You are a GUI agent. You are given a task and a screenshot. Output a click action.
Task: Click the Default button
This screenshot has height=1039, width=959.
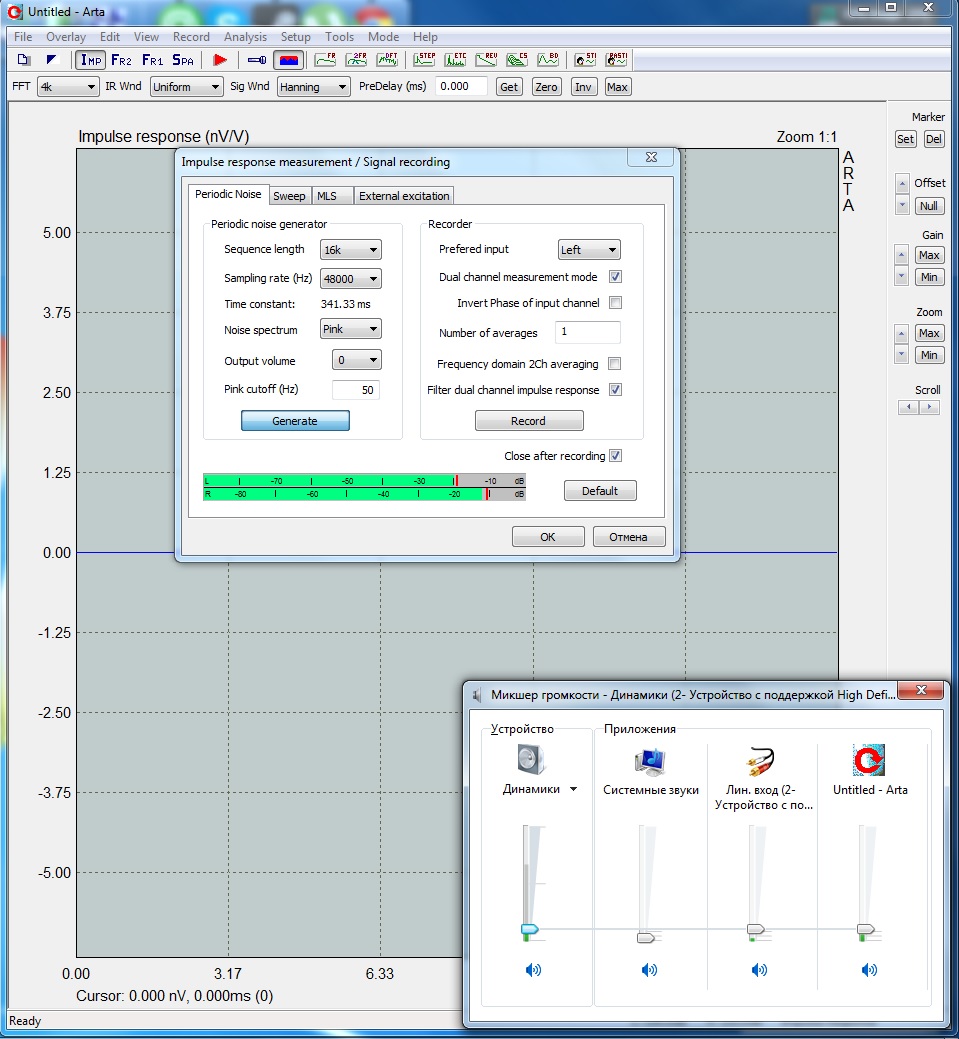(600, 491)
